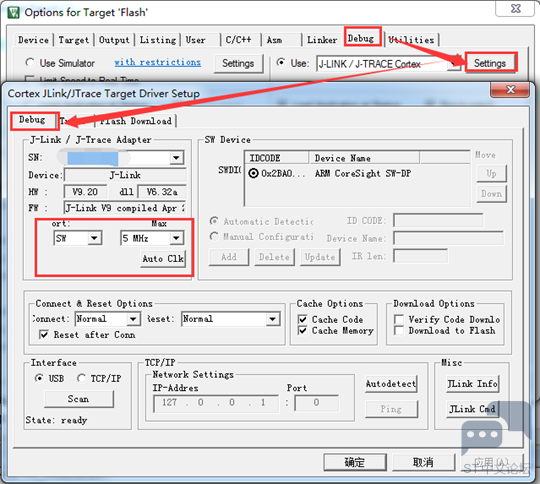The height and width of the screenshot is (484, 540).
Task: Select the Debug tab in Driver Setup
Action: click(x=32, y=120)
